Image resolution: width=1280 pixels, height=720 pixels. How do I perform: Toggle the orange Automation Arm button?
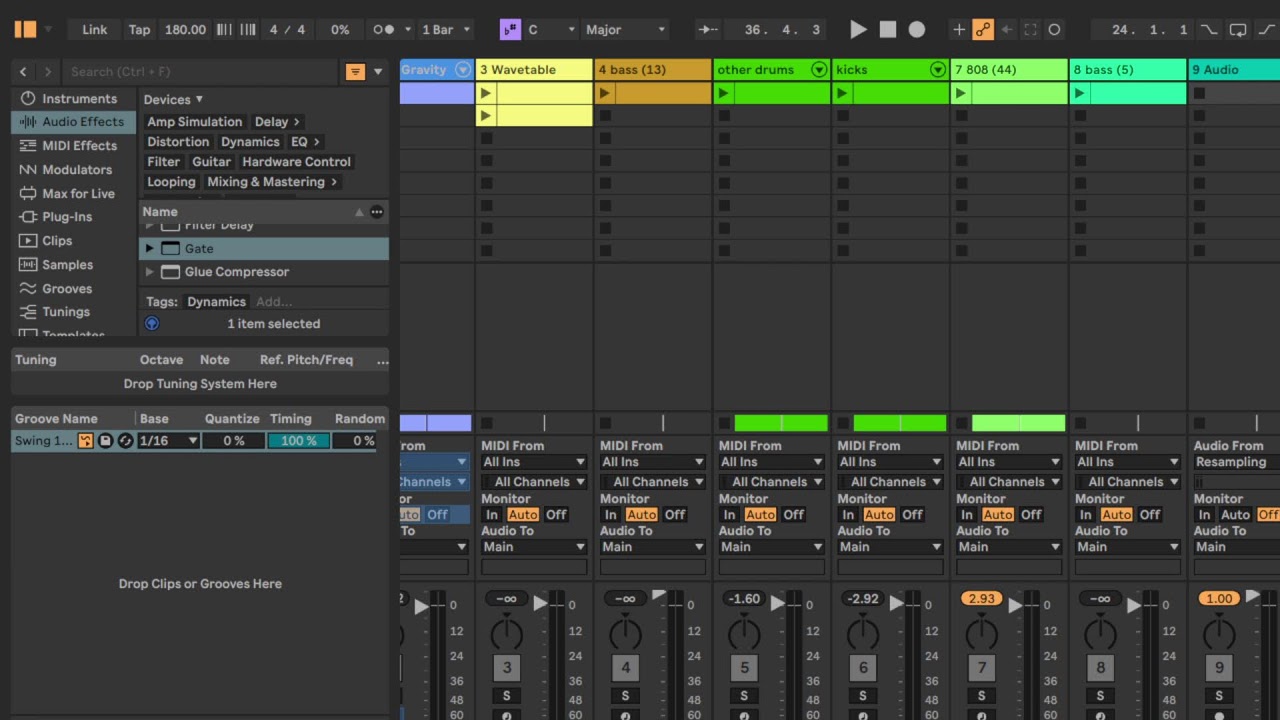click(983, 30)
